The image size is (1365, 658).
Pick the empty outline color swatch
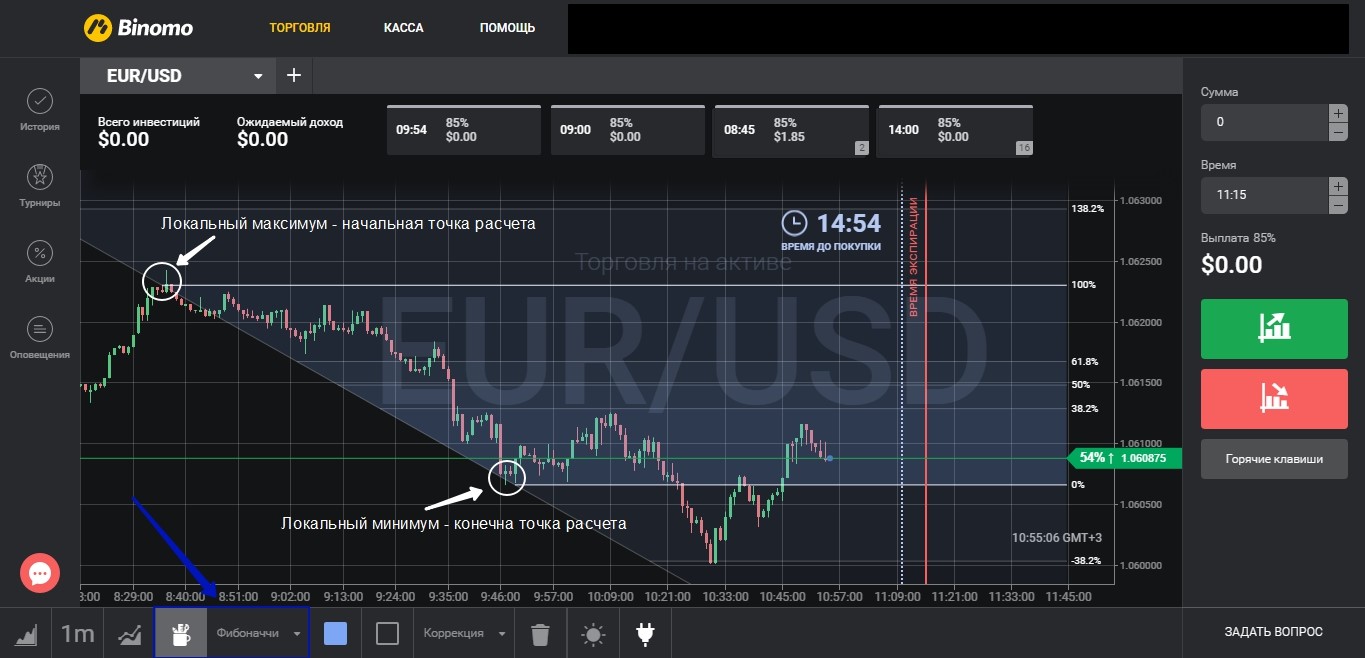point(387,633)
